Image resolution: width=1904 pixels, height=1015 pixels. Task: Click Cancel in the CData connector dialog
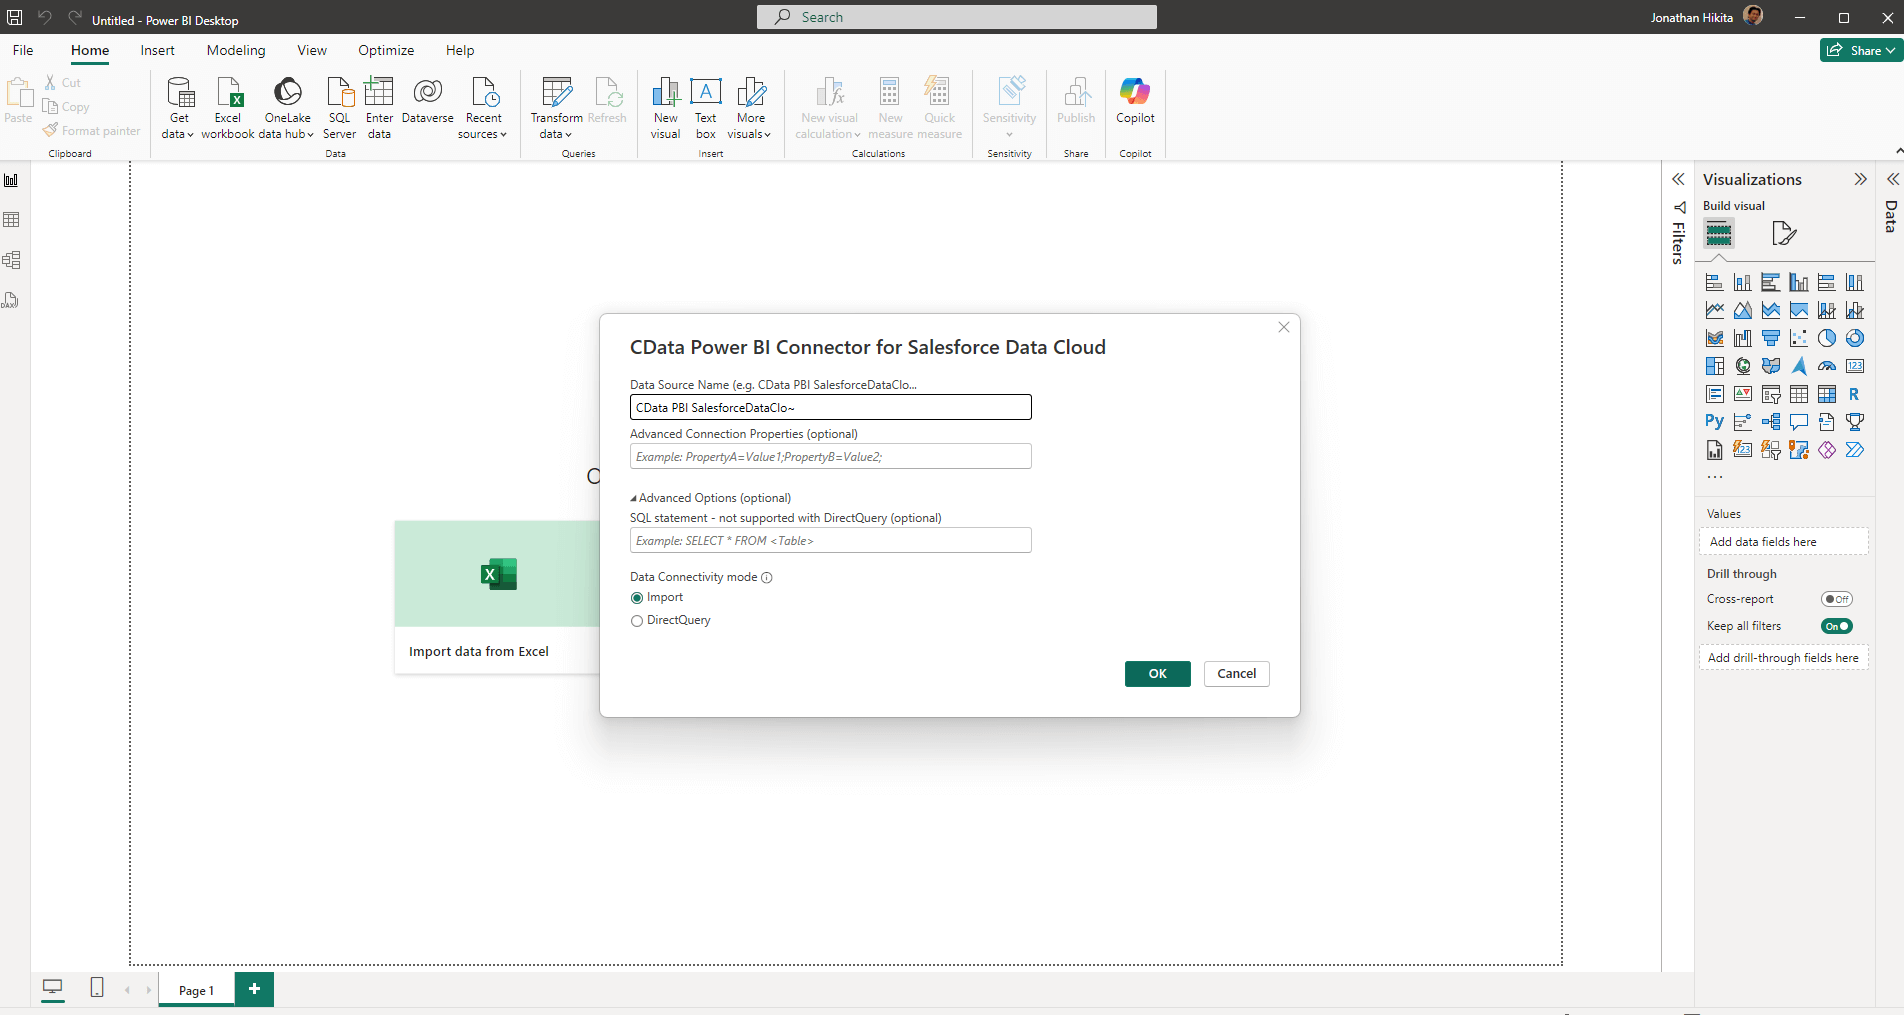click(1237, 674)
